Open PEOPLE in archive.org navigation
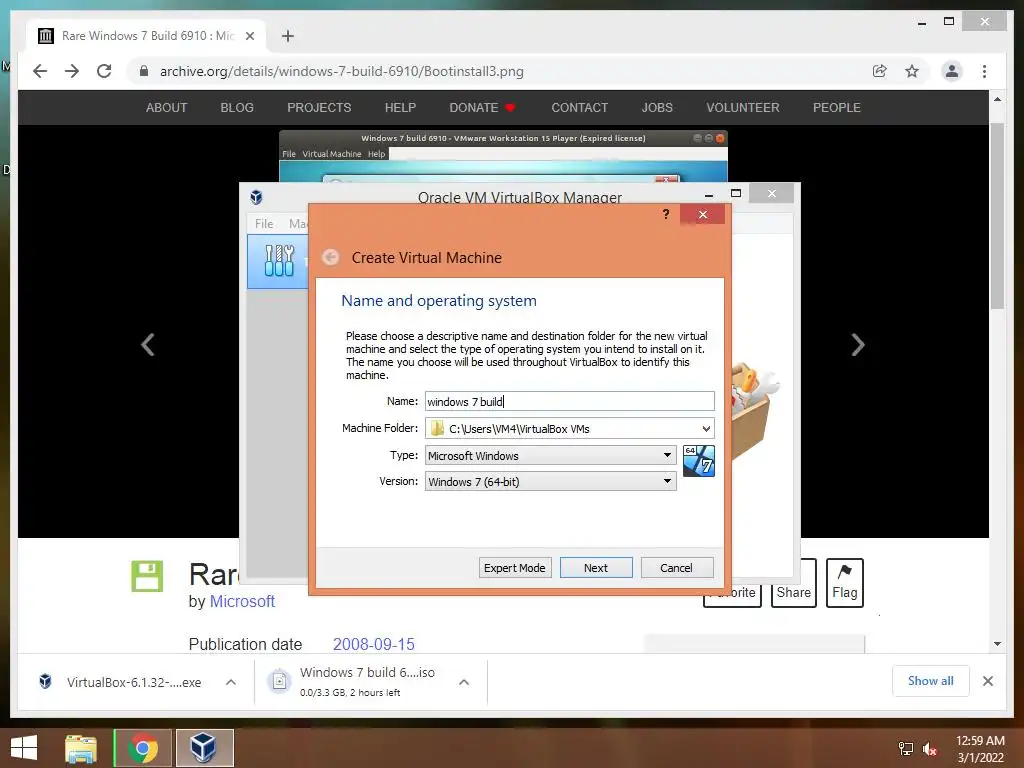Image resolution: width=1024 pixels, height=768 pixels. (837, 108)
